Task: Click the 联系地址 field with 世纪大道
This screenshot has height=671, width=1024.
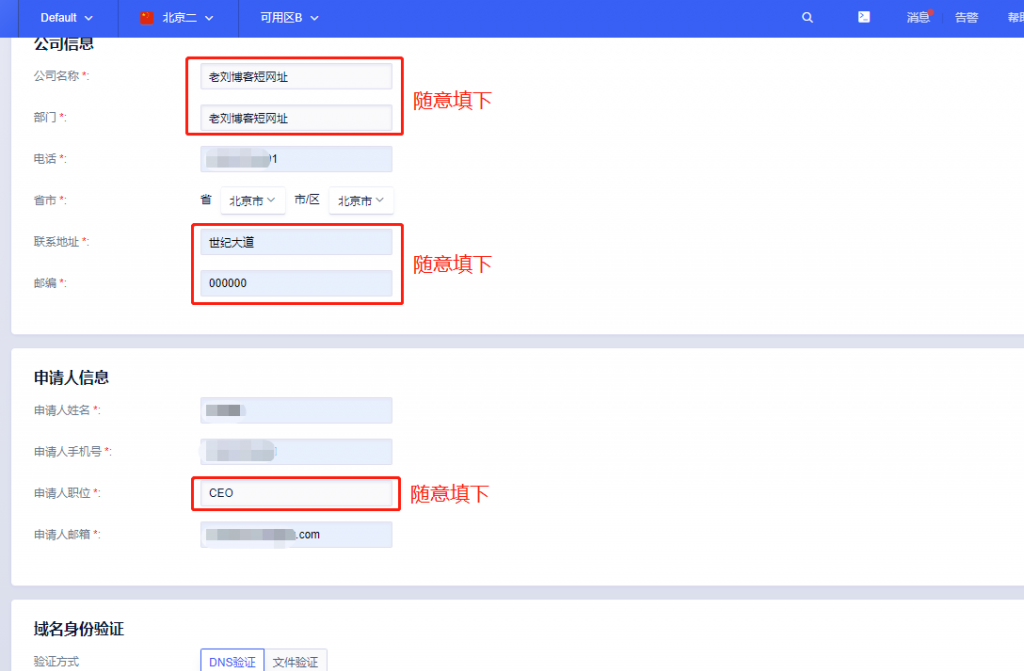Action: pyautogui.click(x=296, y=242)
